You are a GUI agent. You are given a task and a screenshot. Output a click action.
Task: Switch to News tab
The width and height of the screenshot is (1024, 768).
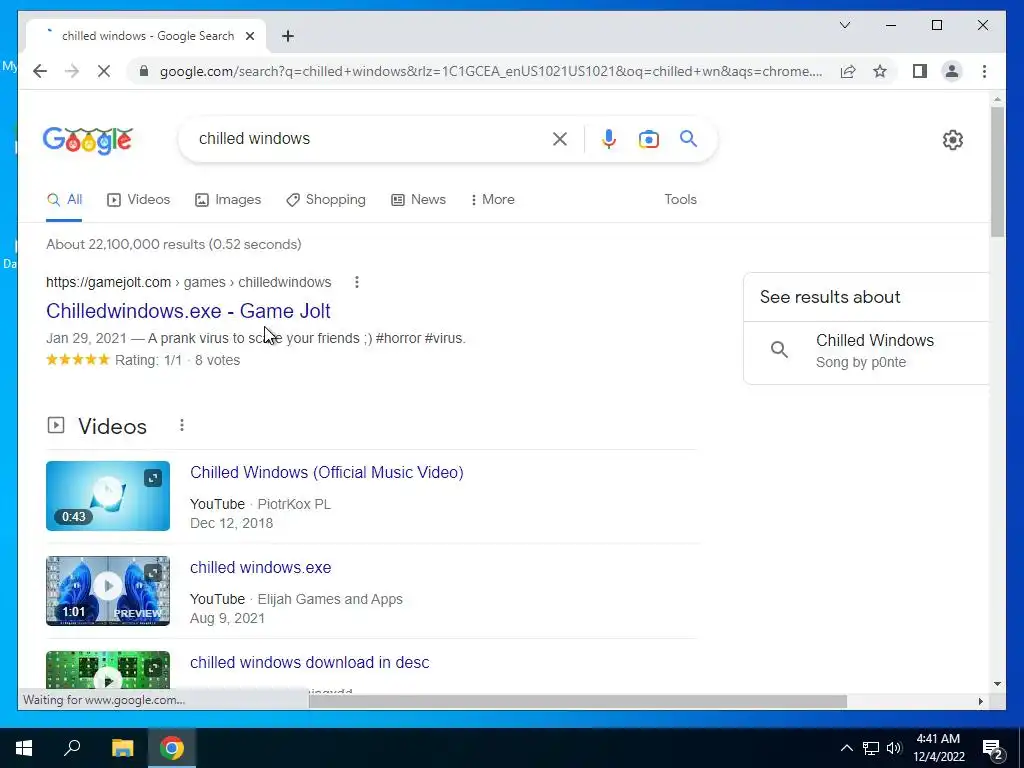tap(419, 200)
